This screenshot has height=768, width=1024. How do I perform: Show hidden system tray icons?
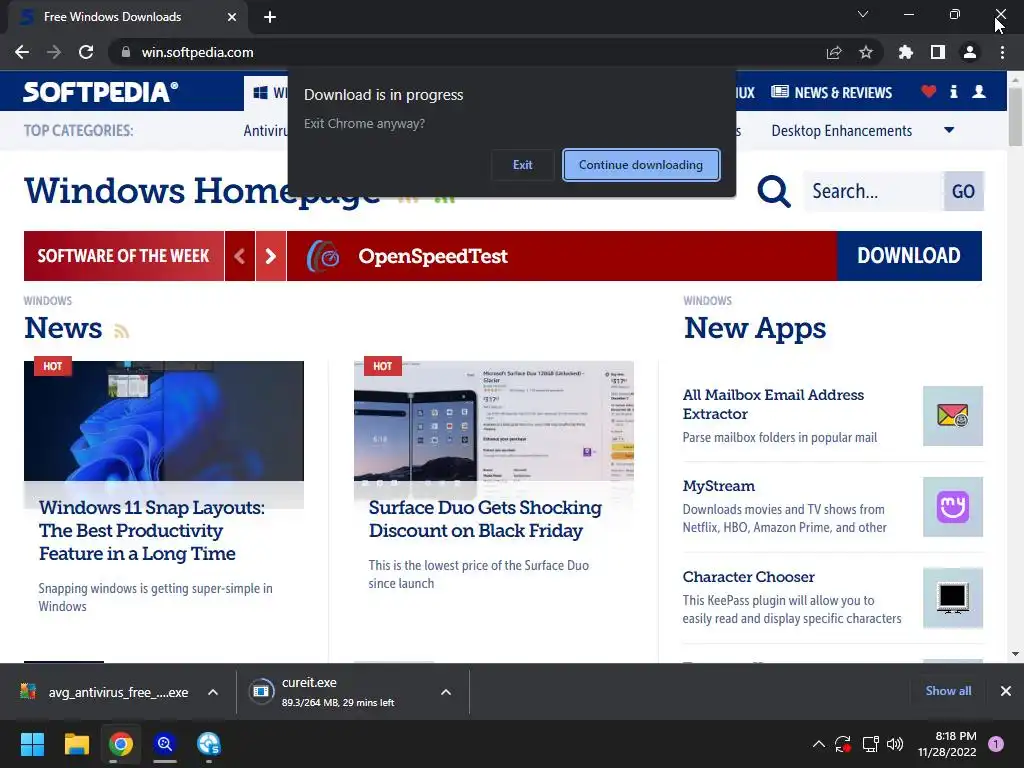click(x=818, y=744)
